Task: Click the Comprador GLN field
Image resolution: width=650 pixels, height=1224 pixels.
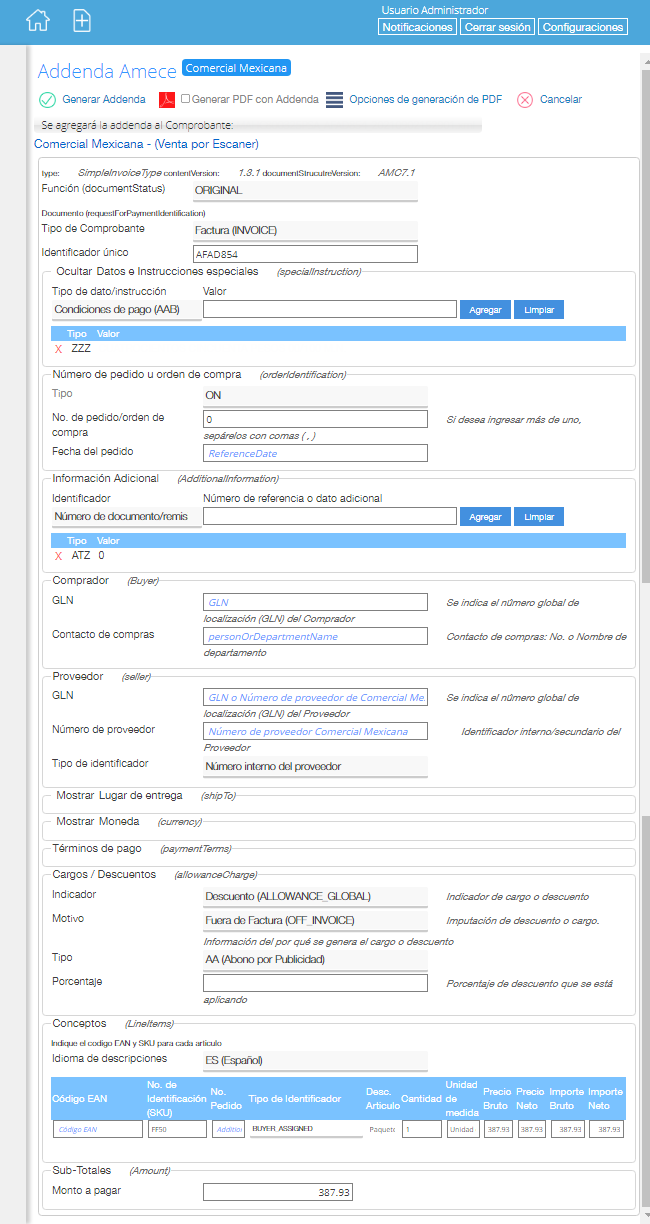Action: click(x=315, y=602)
